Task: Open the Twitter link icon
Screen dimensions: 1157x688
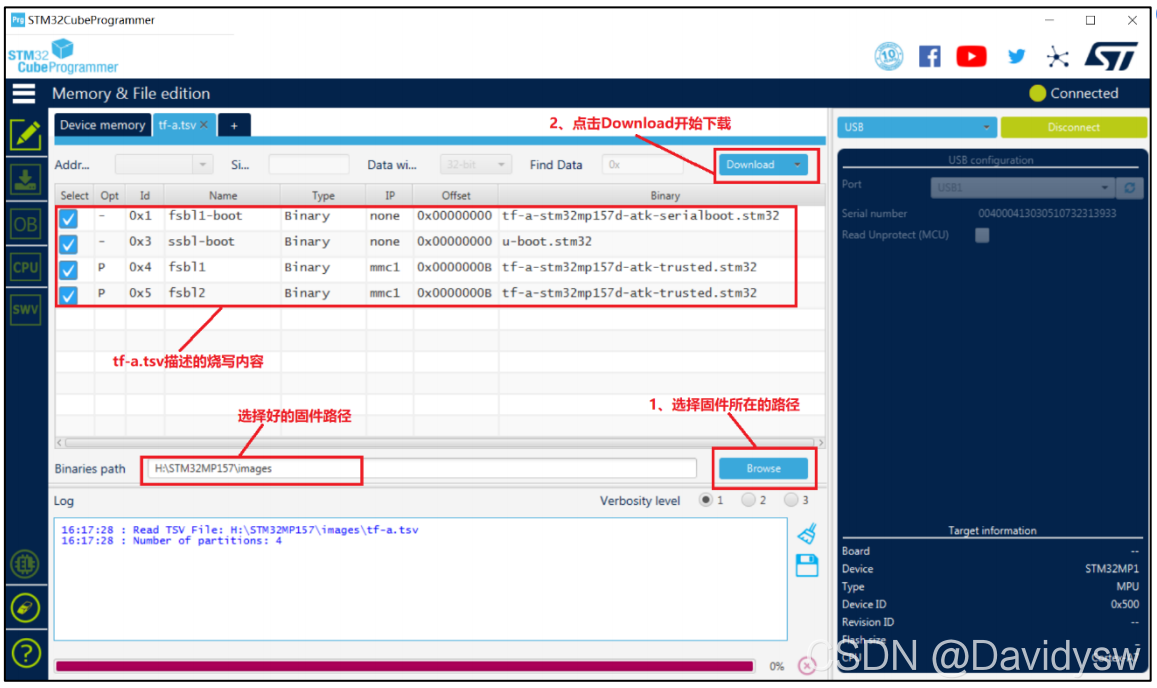Action: [x=1016, y=56]
